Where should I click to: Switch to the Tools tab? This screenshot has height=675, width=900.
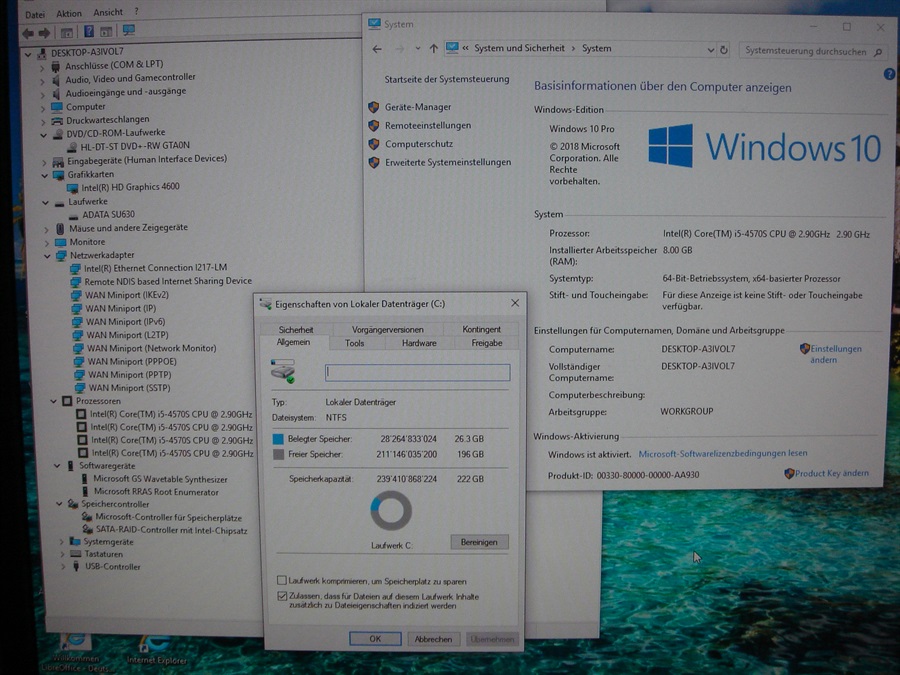pos(355,343)
